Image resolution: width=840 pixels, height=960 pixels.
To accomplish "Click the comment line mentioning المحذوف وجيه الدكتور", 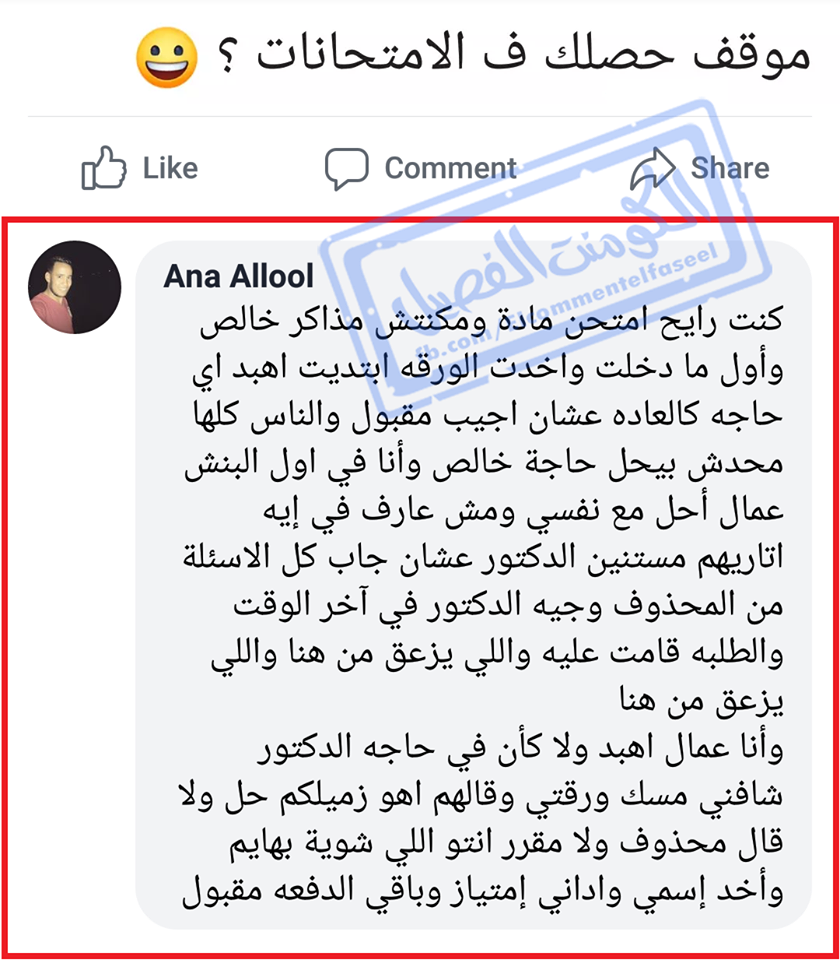I will pos(508,606).
